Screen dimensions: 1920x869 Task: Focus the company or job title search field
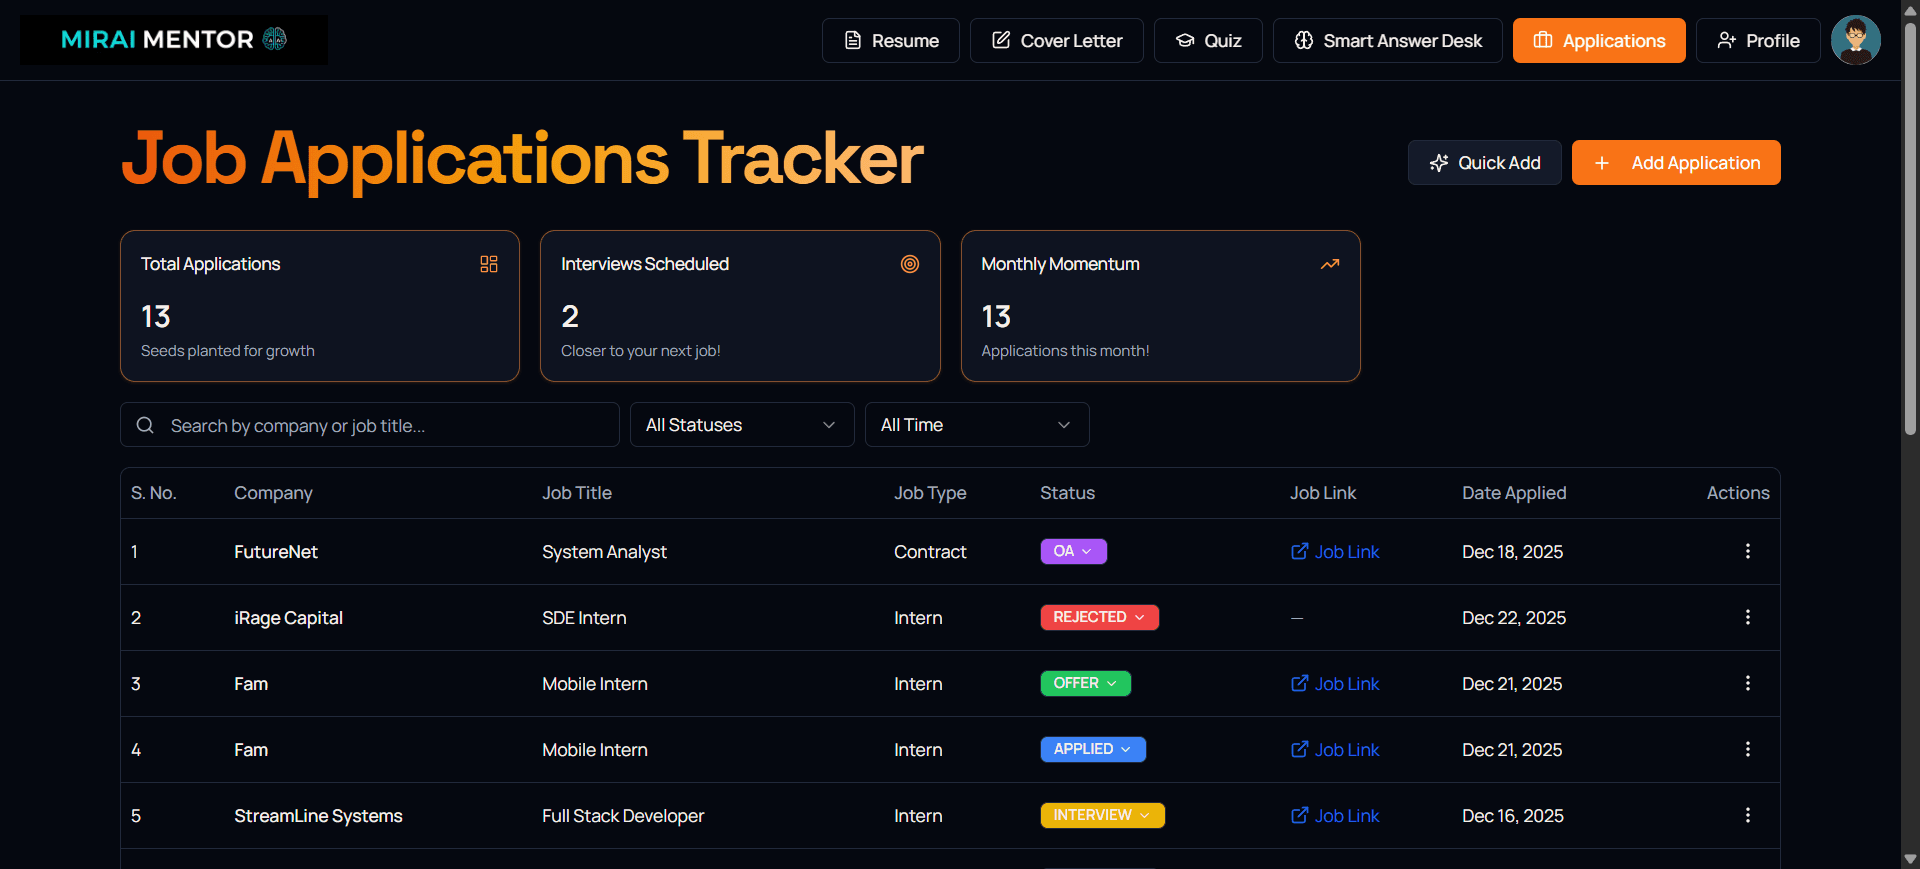coord(370,425)
